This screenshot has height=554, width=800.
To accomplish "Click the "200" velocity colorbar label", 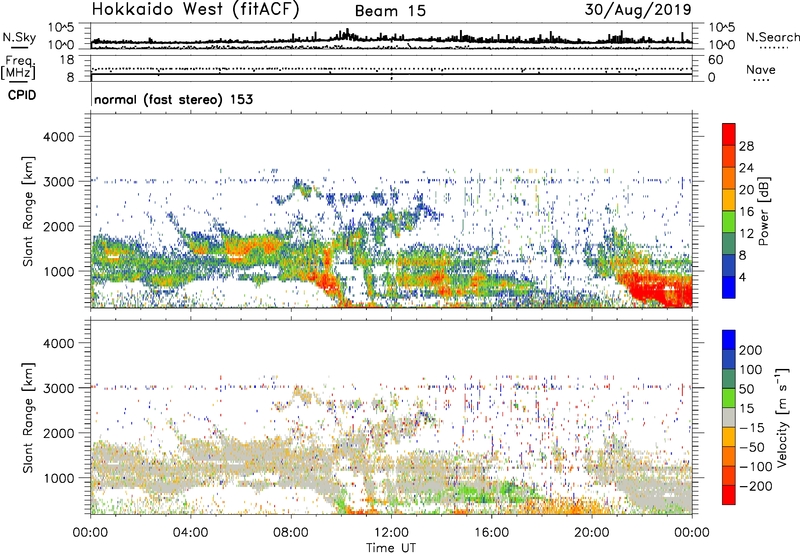I will (x=751, y=350).
